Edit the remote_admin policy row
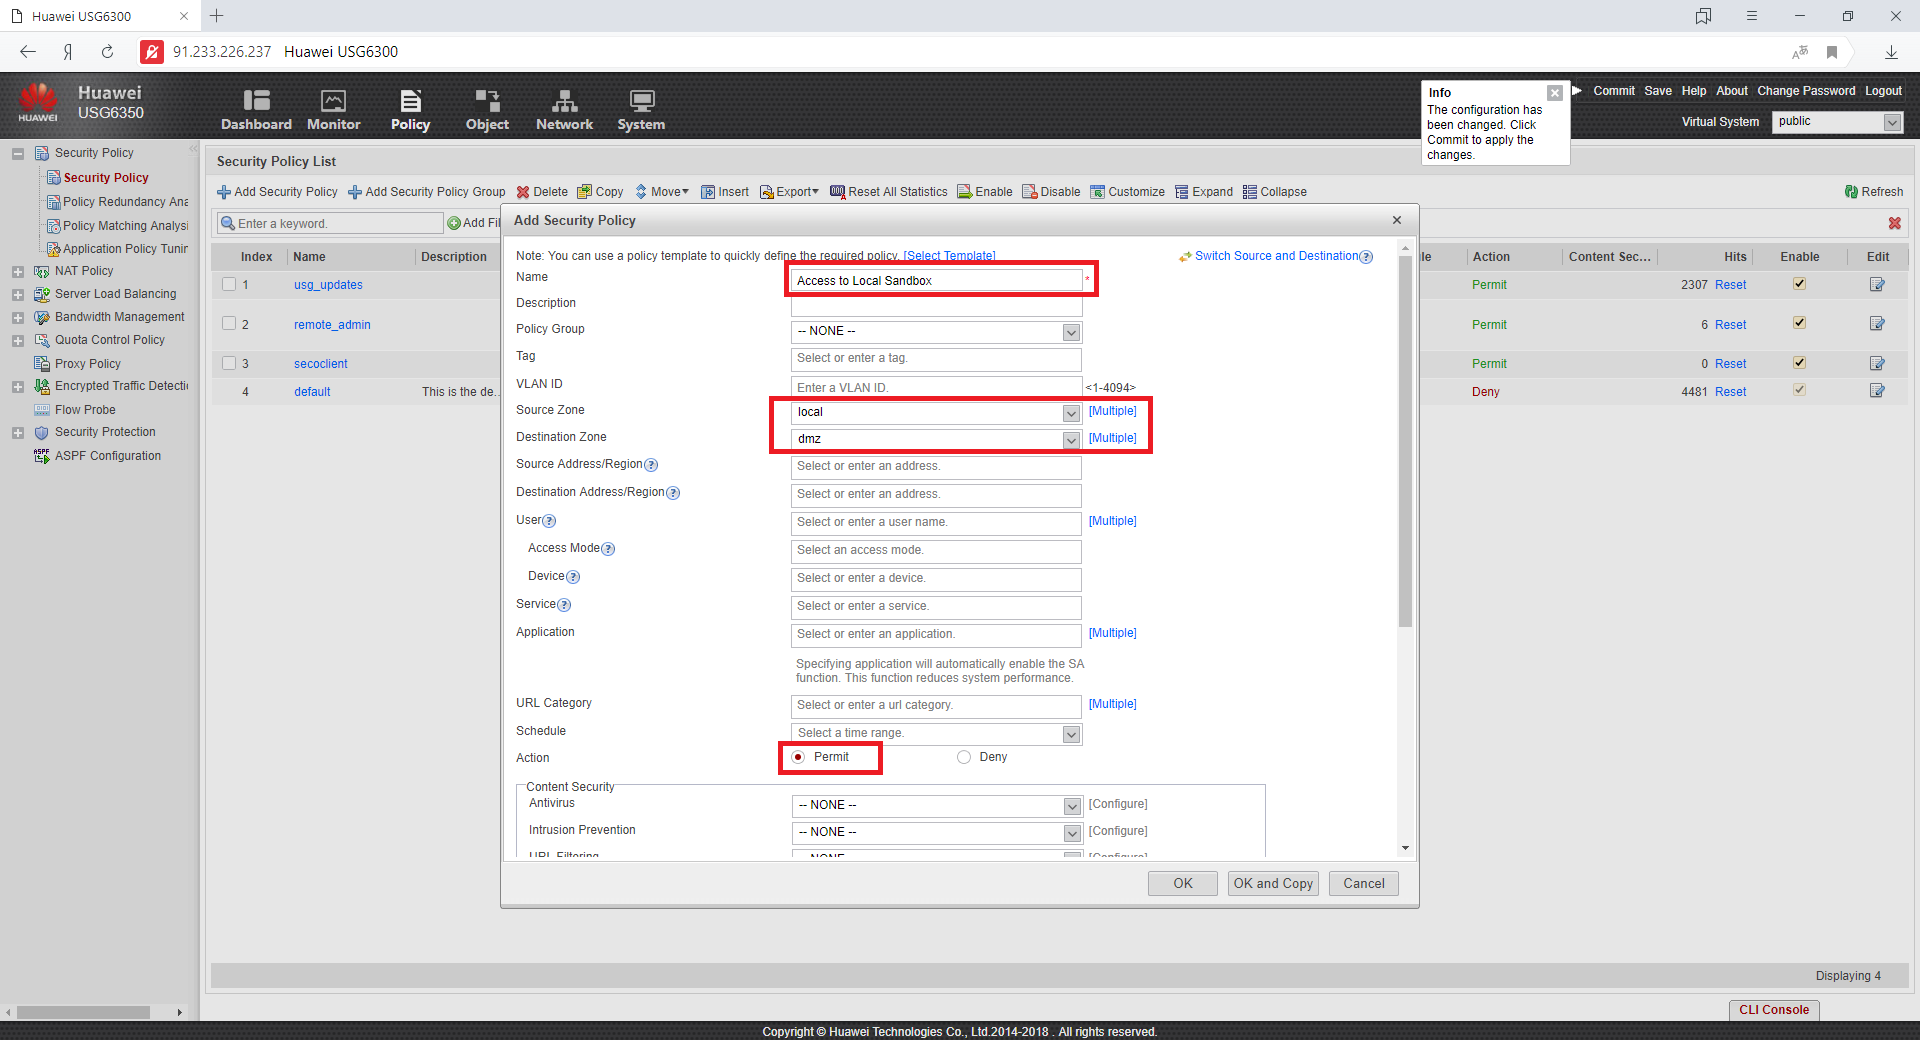Image resolution: width=1920 pixels, height=1040 pixels. [1877, 324]
